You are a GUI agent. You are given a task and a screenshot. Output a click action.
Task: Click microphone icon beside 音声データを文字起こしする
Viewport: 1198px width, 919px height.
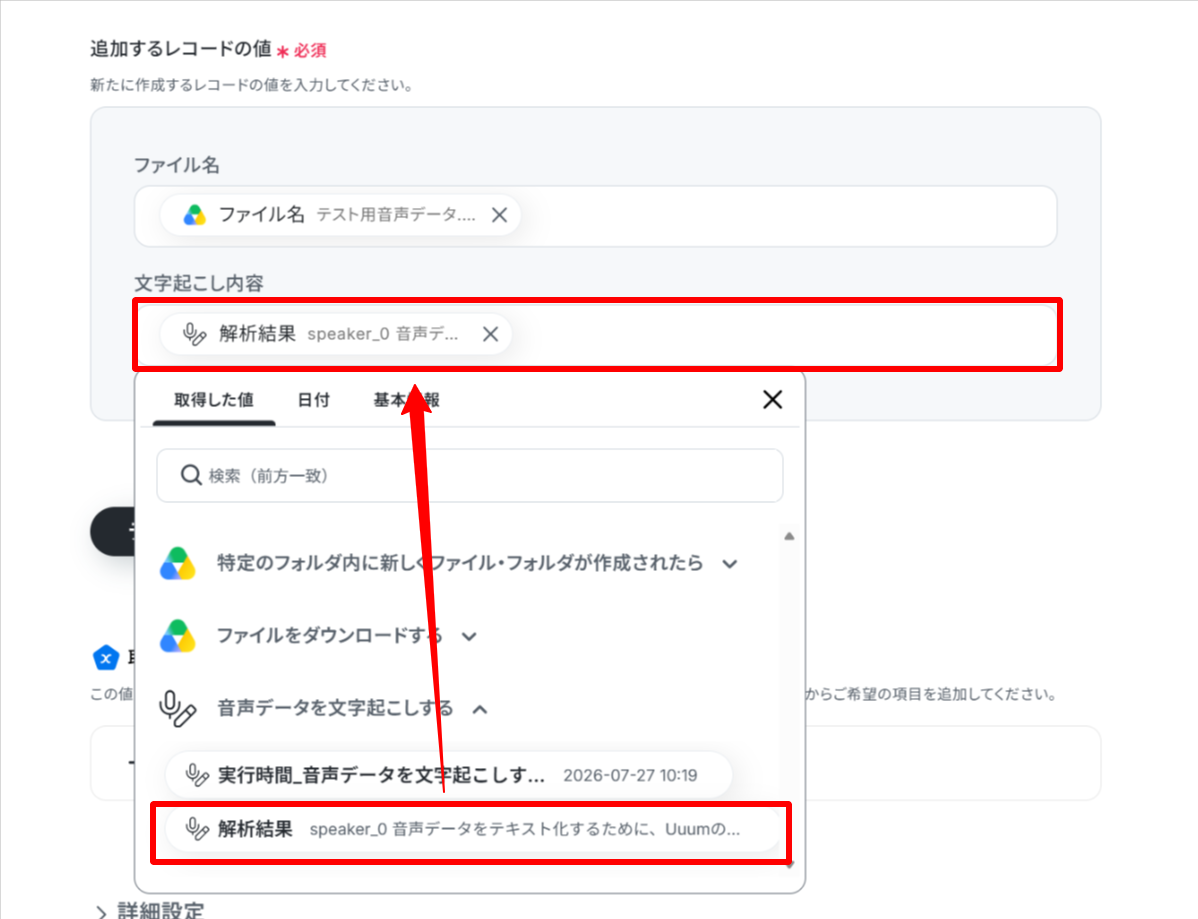click(x=177, y=709)
